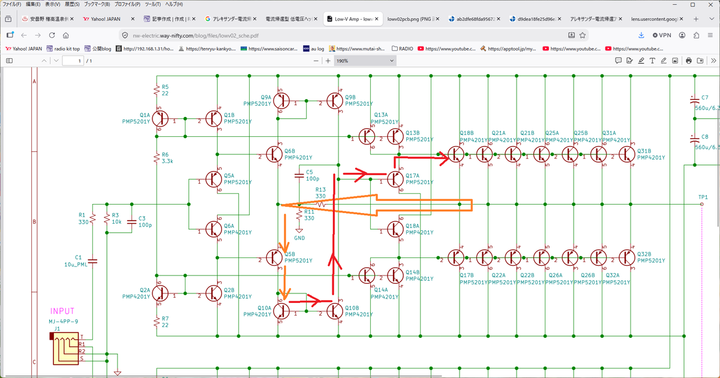Open the radio kit top bookmark
Viewport: 720px width, 378px height.
click(63, 48)
